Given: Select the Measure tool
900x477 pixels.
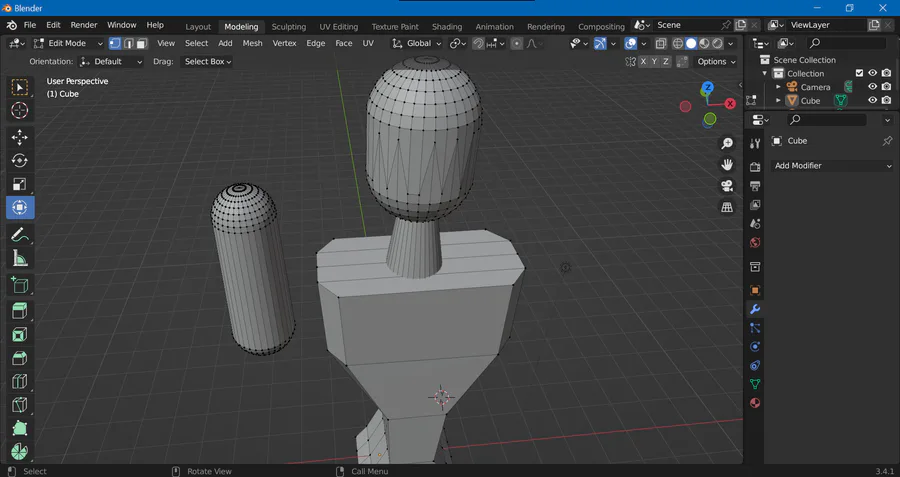Looking at the screenshot, I should point(20,260).
